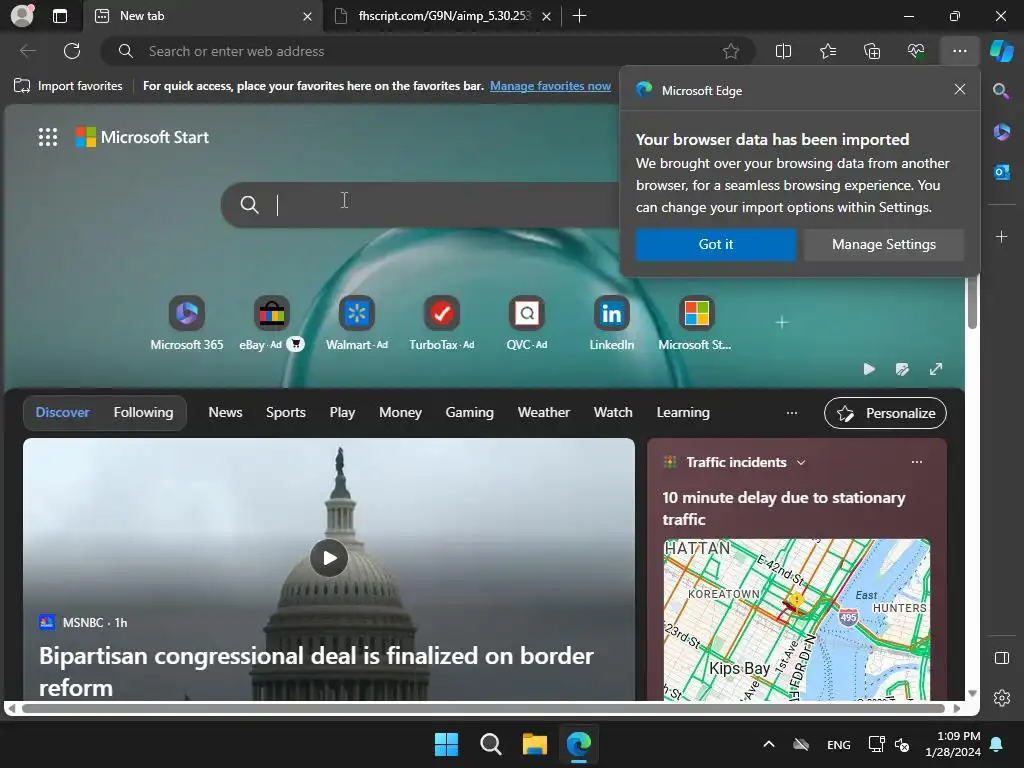Open the Windows Start menu
The image size is (1024, 768).
446,744
